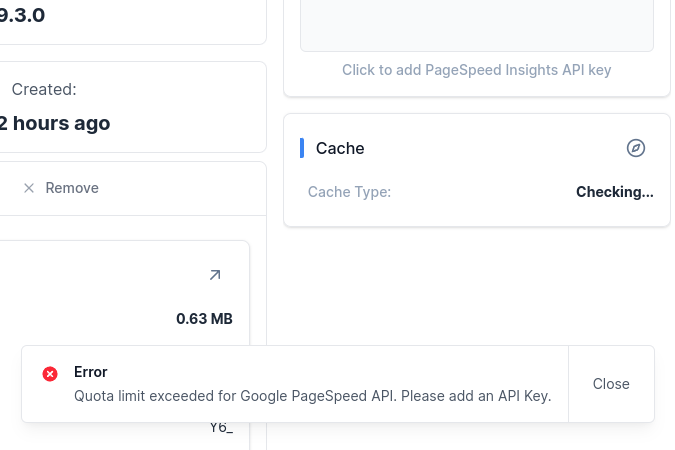Click the red error icon in notification

coord(50,374)
